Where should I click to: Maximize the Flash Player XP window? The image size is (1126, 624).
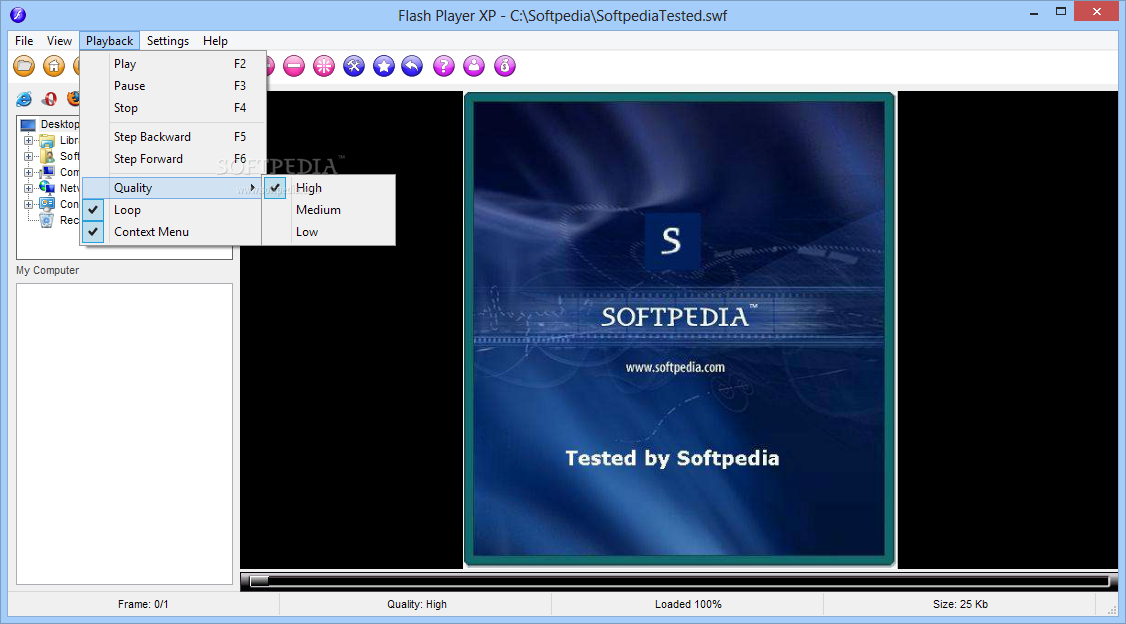click(1061, 11)
